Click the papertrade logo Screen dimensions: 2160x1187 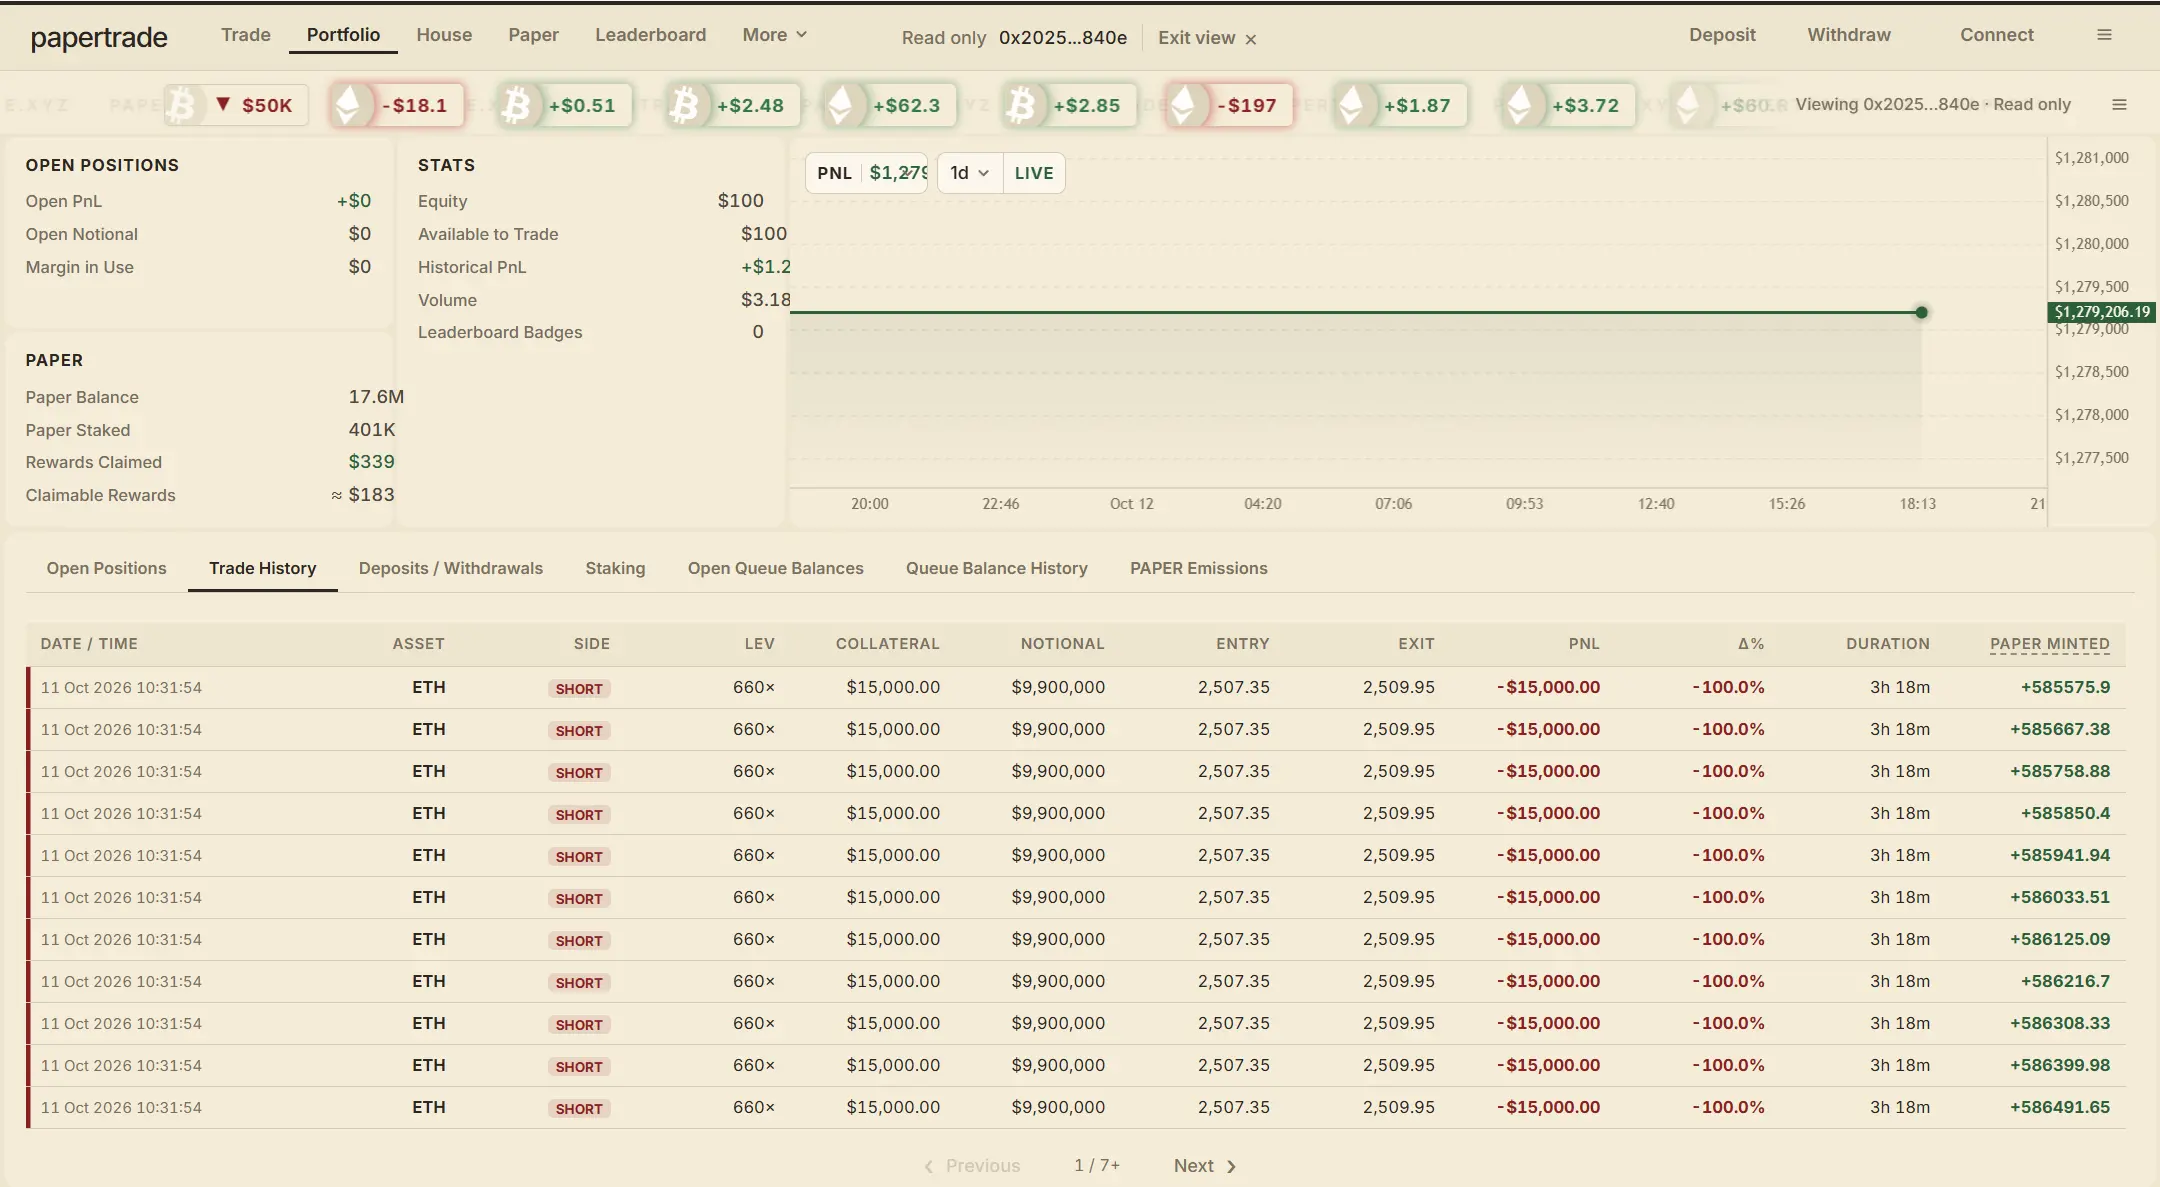pos(99,38)
